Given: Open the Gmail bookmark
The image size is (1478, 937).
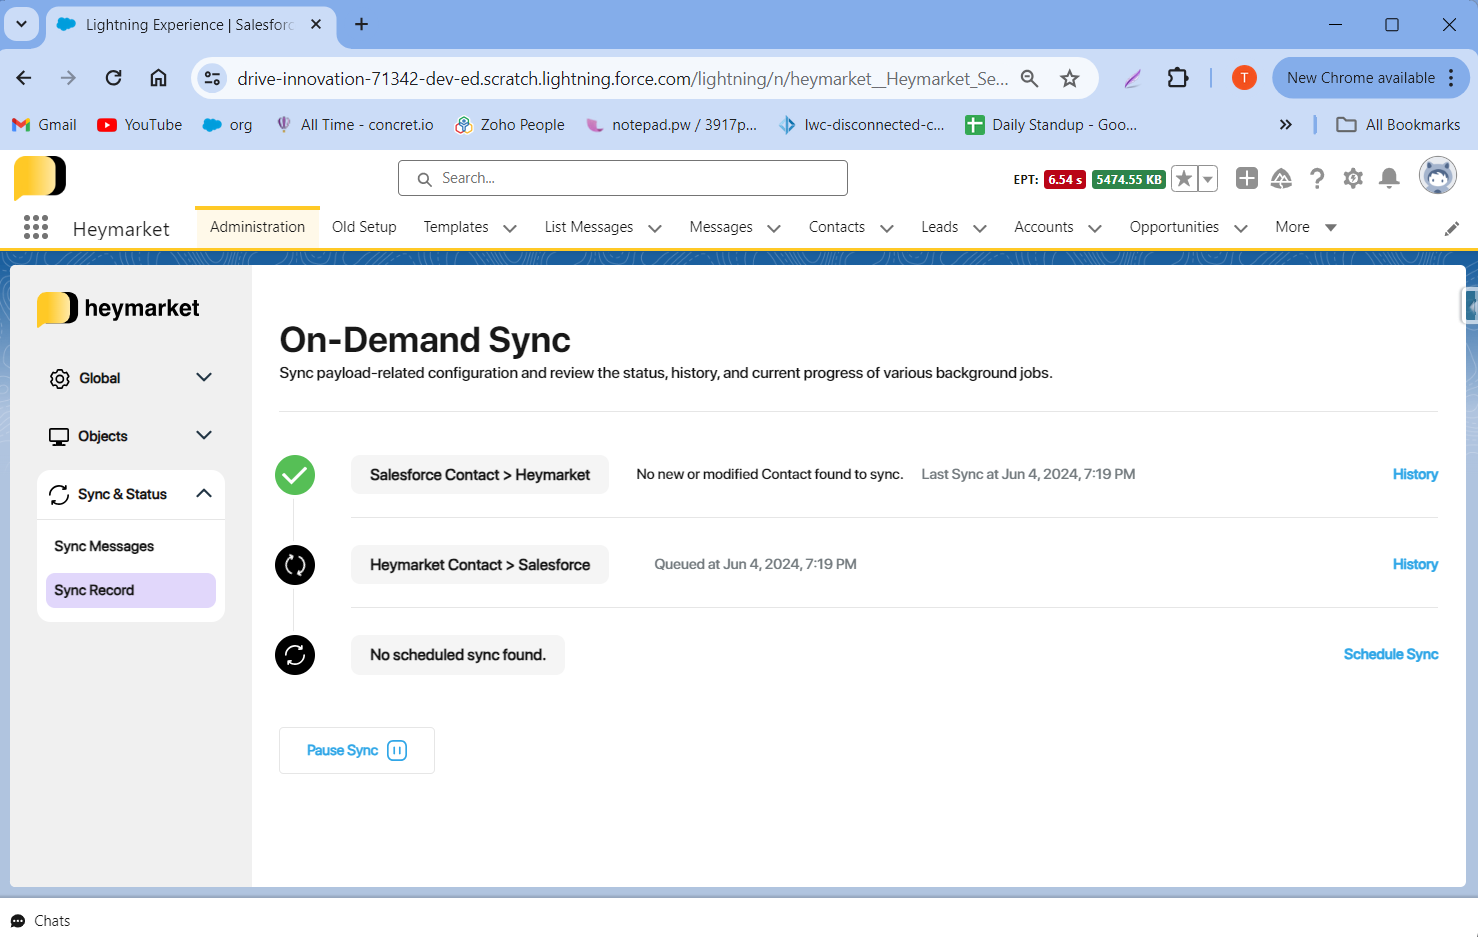Looking at the screenshot, I should coord(44,125).
